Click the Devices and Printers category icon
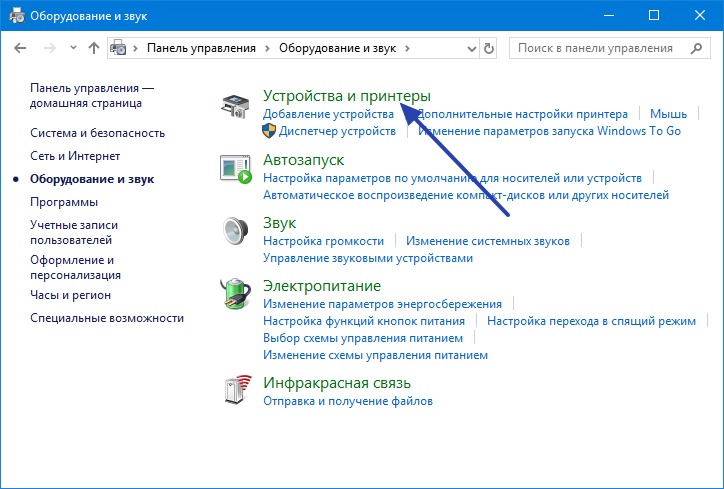Screen dimensions: 724x489 pyautogui.click(x=235, y=106)
